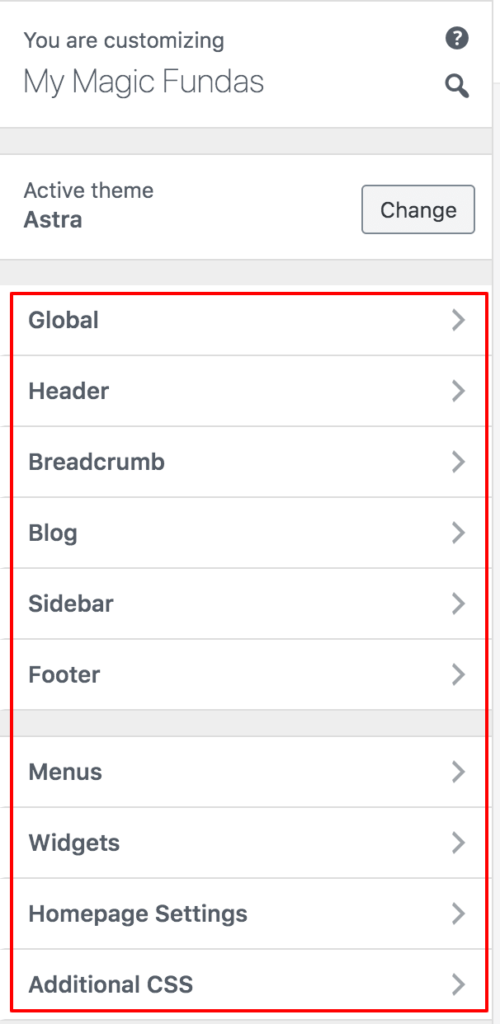Viewport: 500px width, 1024px height.
Task: Click the Change theme button
Action: coord(418,210)
